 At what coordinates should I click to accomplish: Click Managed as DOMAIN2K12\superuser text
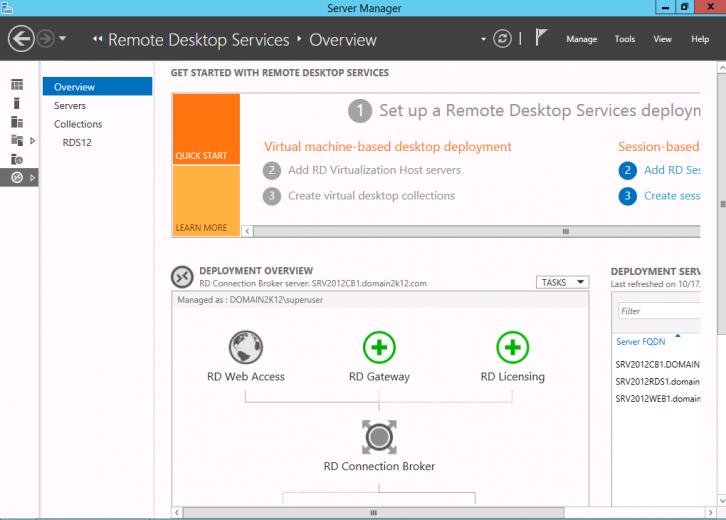(250, 300)
